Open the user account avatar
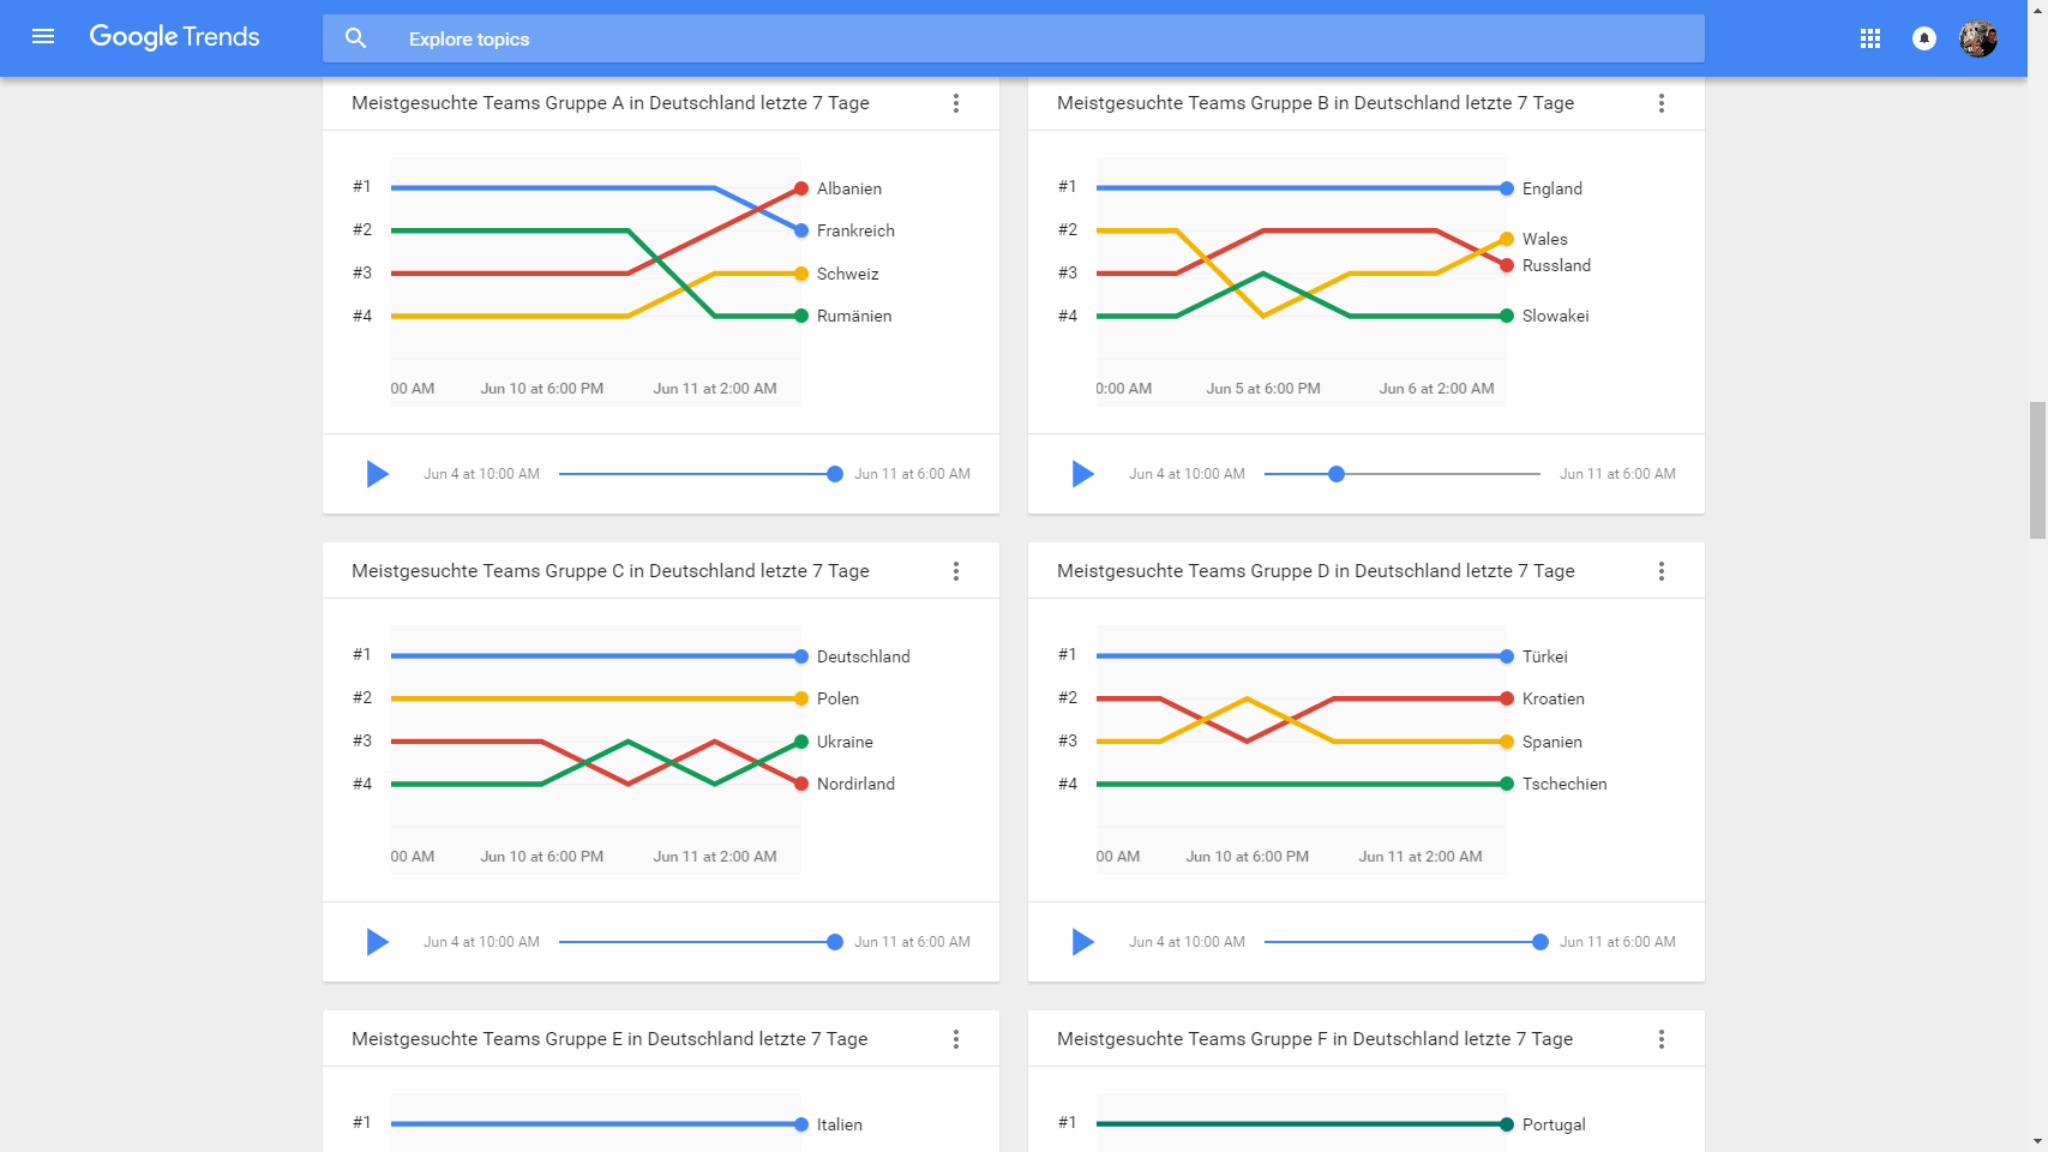This screenshot has height=1152, width=2048. pyautogui.click(x=1977, y=38)
